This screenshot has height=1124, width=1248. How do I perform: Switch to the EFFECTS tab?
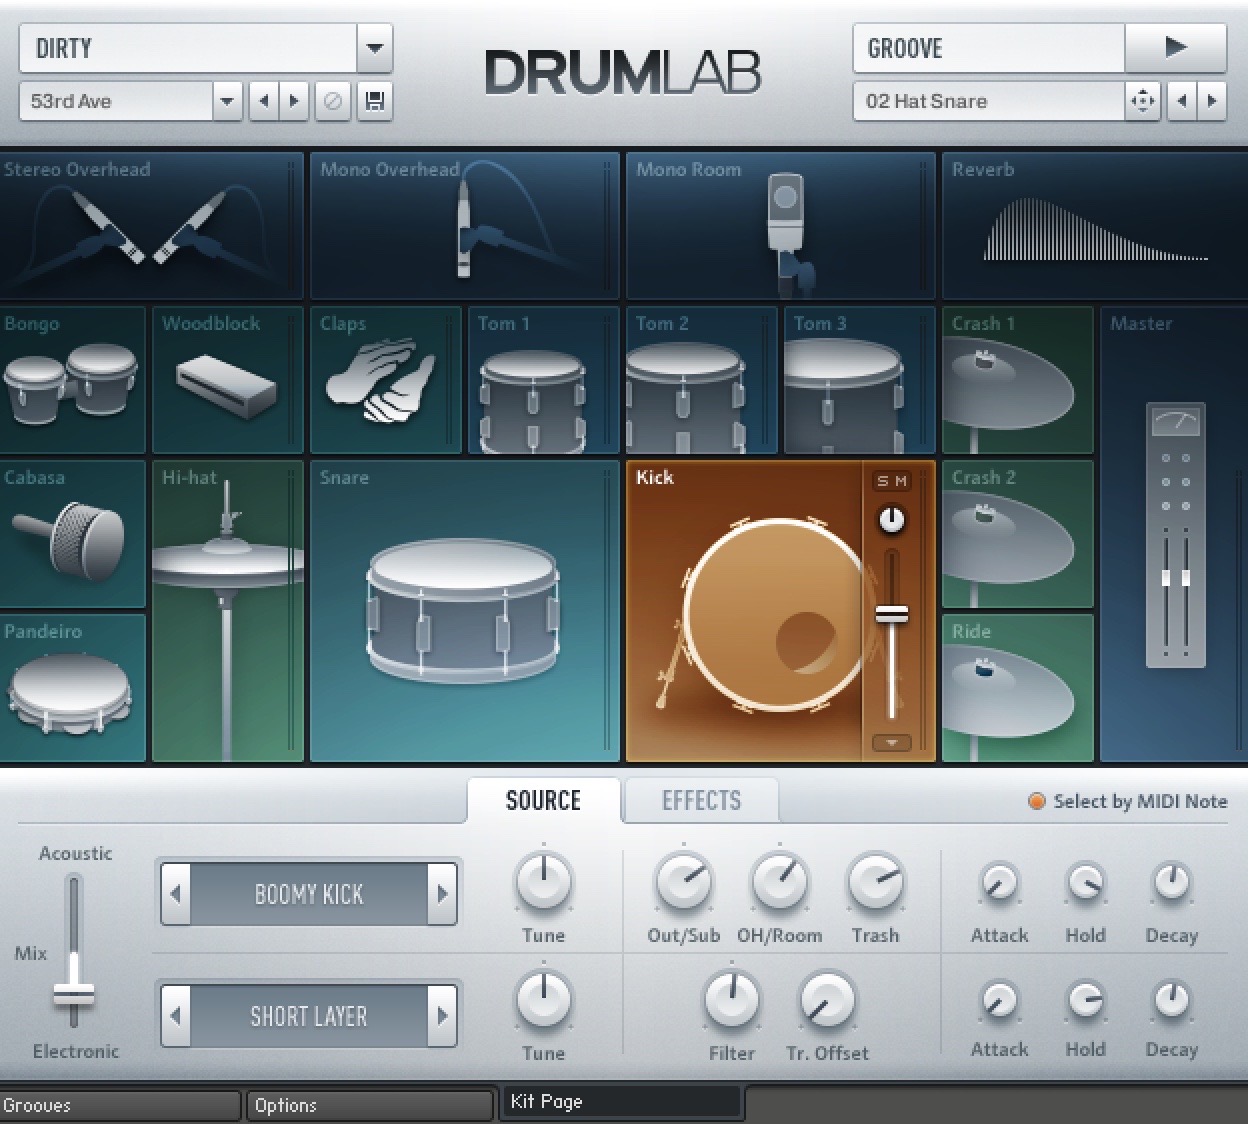[701, 800]
